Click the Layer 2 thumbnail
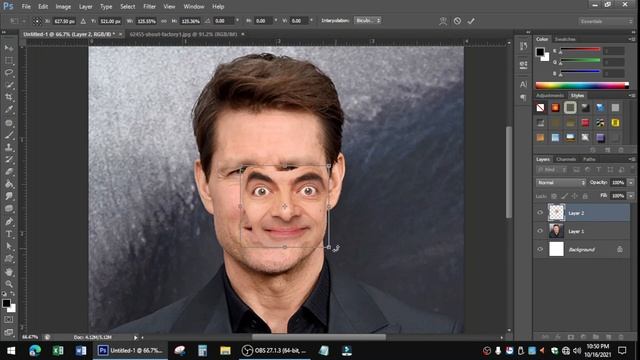 pyautogui.click(x=556, y=213)
